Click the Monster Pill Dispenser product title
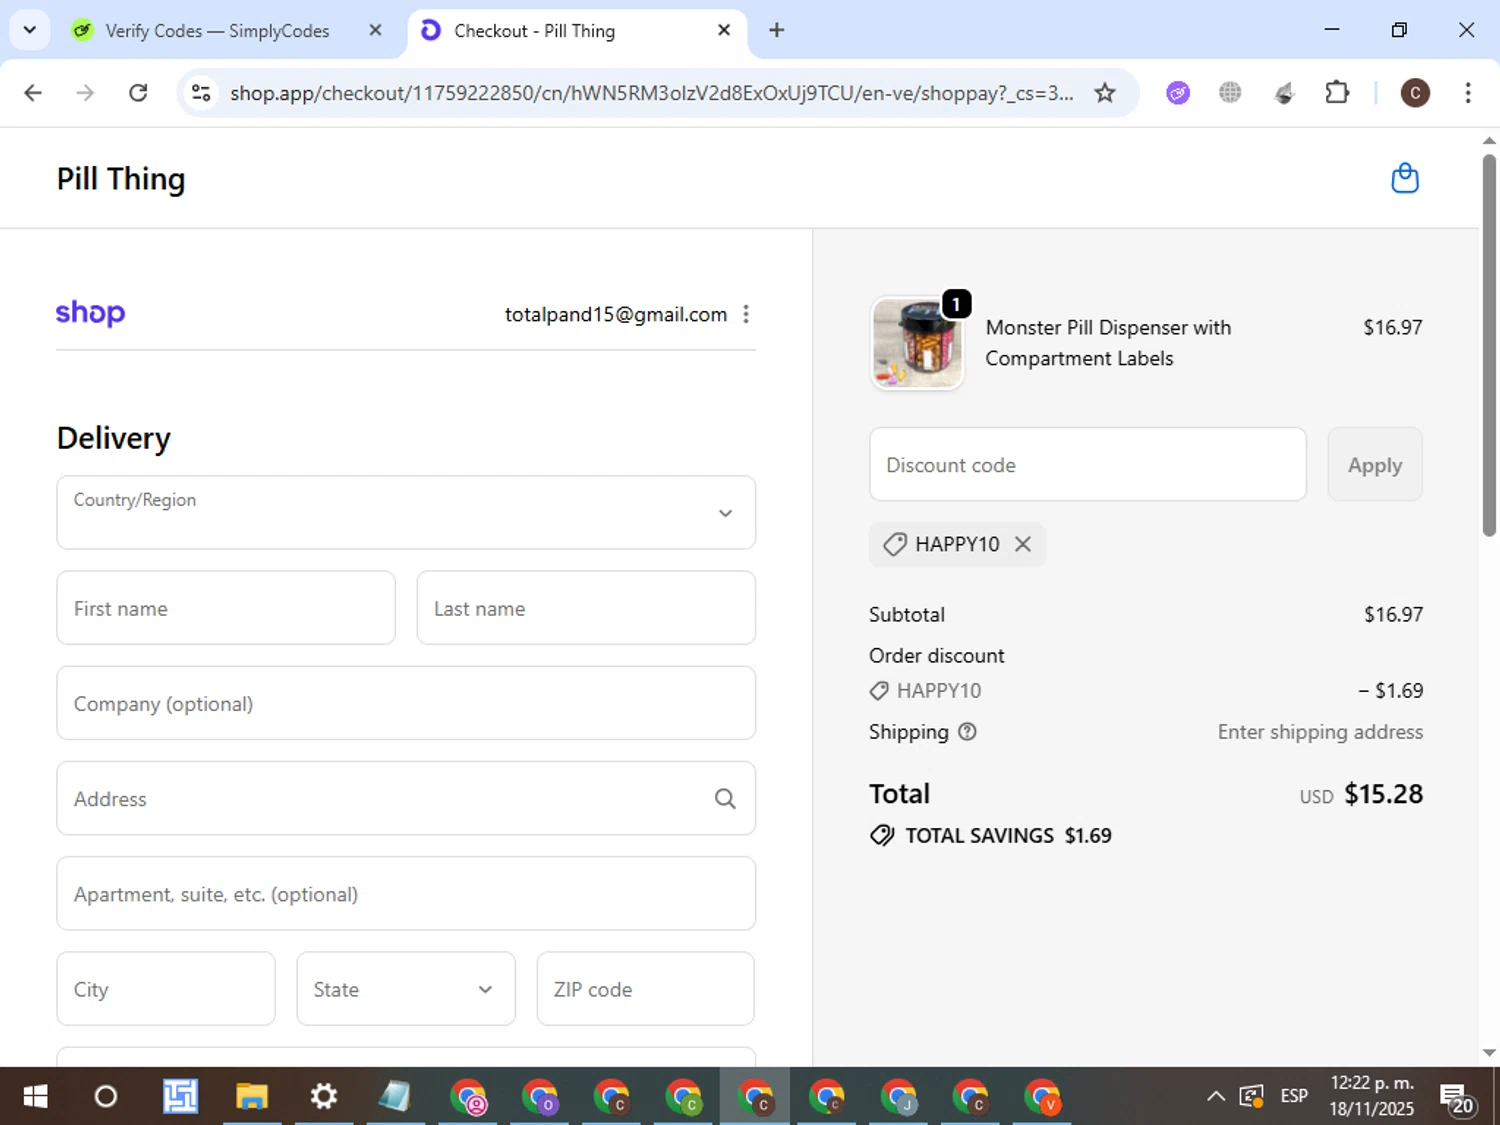Image resolution: width=1500 pixels, height=1125 pixels. tap(1108, 343)
